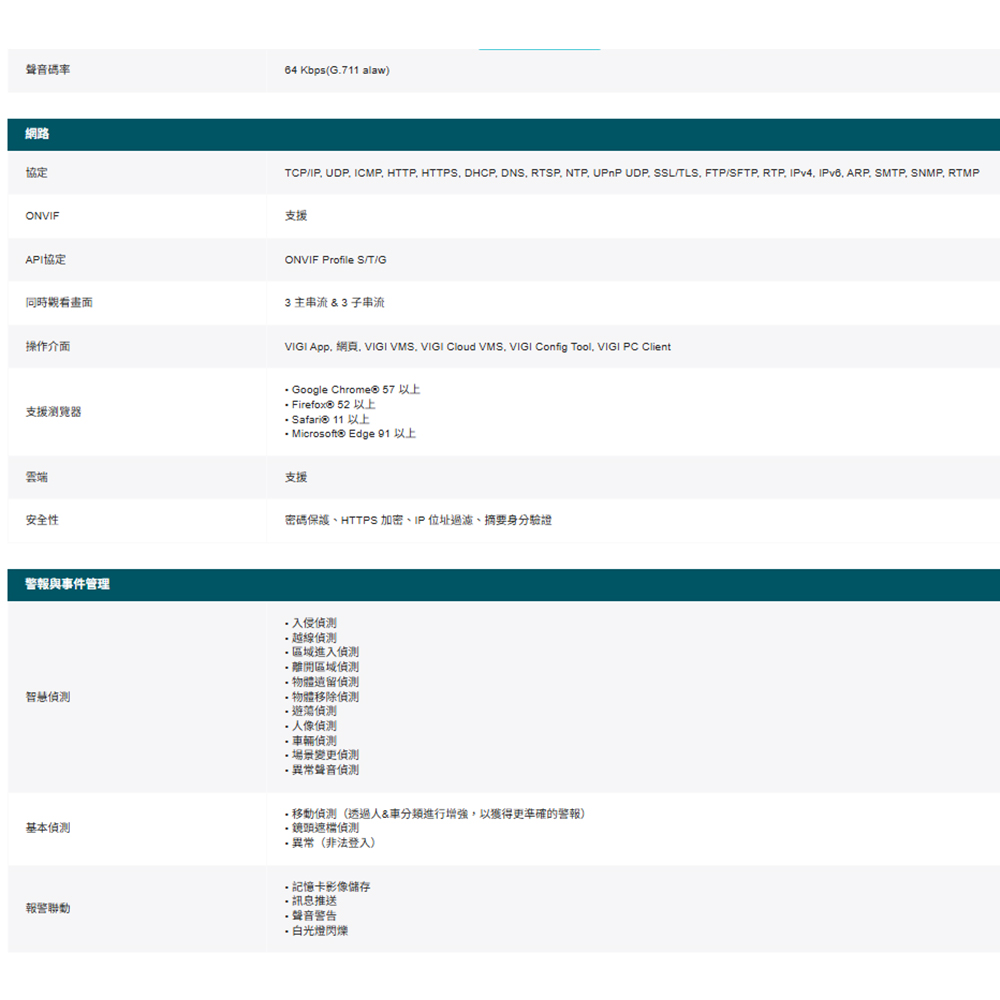Click the 協定 protocol list text
Viewport: 1000px width, 1000px height.
[631, 173]
